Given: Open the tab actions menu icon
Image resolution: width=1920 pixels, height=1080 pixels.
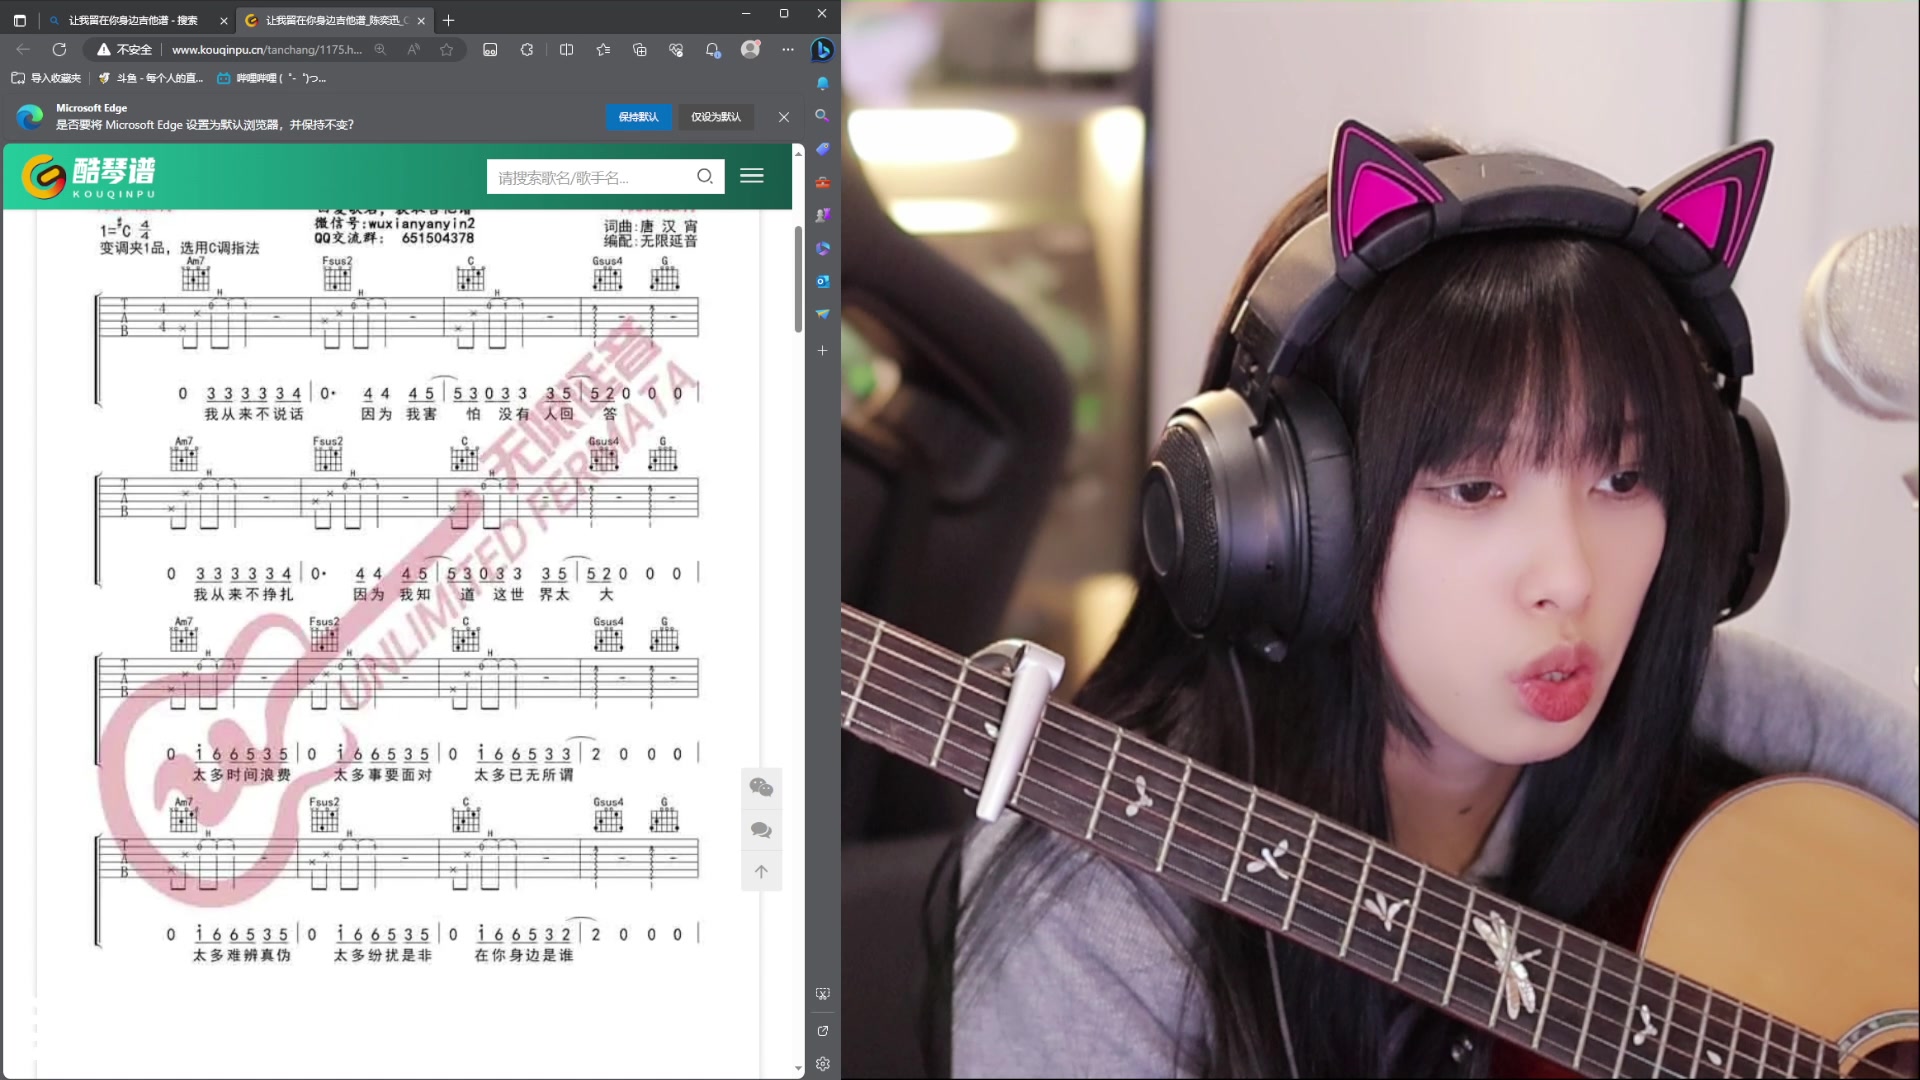Looking at the screenshot, I should point(20,20).
